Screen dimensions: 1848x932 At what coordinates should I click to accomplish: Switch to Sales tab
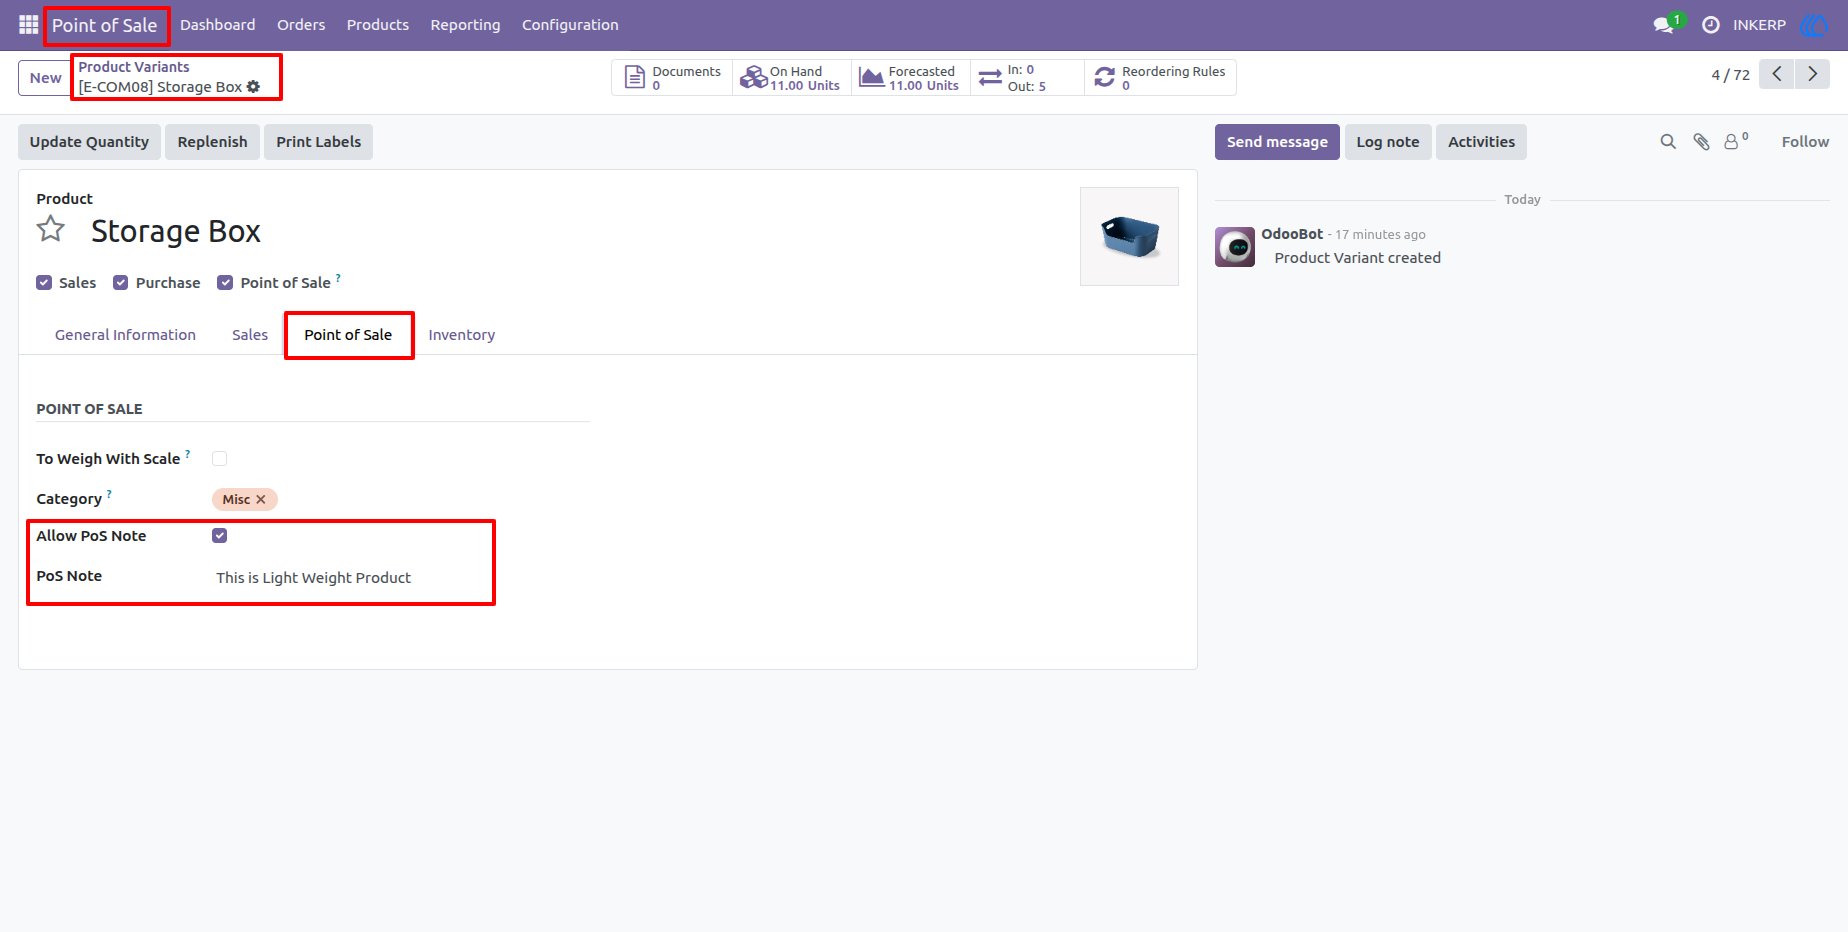[x=250, y=335]
